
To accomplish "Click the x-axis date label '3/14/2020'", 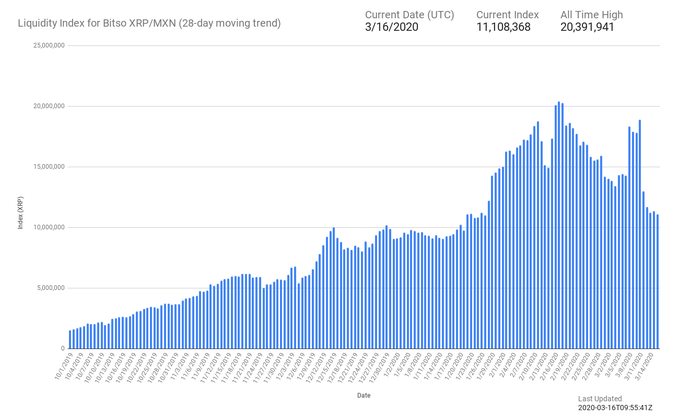I will (x=644, y=366).
